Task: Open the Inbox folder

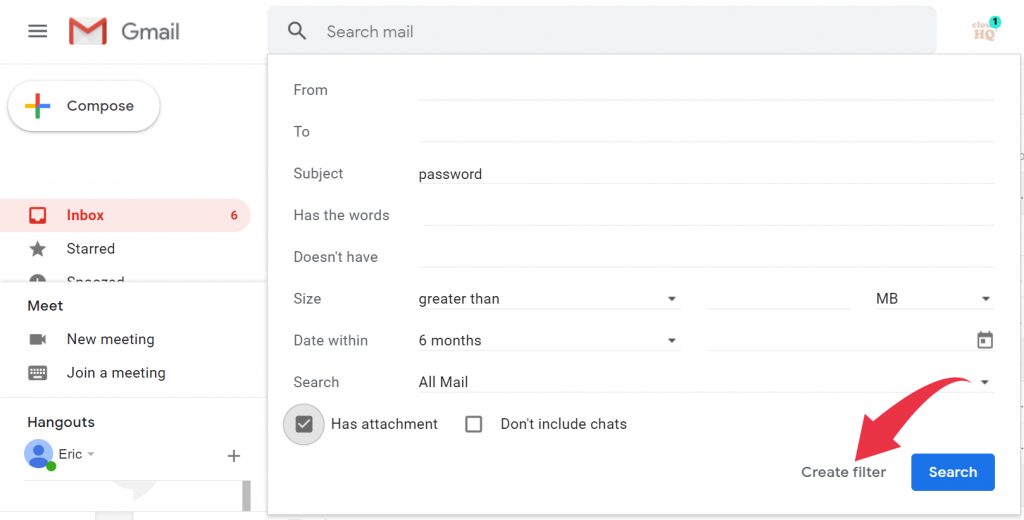Action: pyautogui.click(x=125, y=215)
